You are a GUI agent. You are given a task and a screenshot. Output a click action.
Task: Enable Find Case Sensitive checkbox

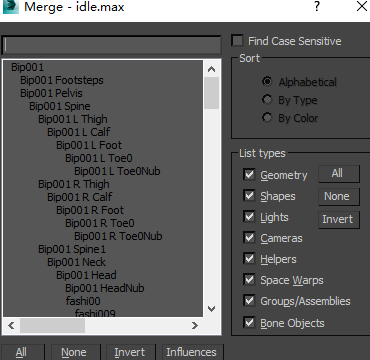pos(238,41)
